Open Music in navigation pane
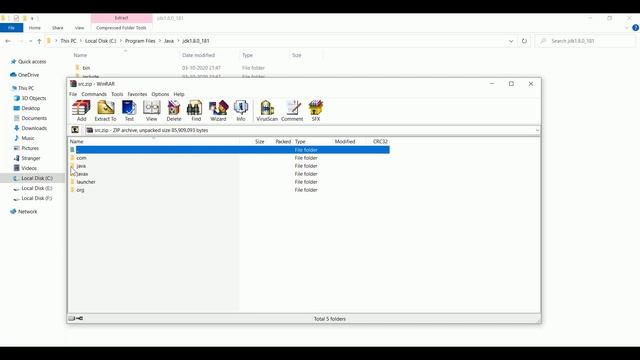 click(x=28, y=138)
